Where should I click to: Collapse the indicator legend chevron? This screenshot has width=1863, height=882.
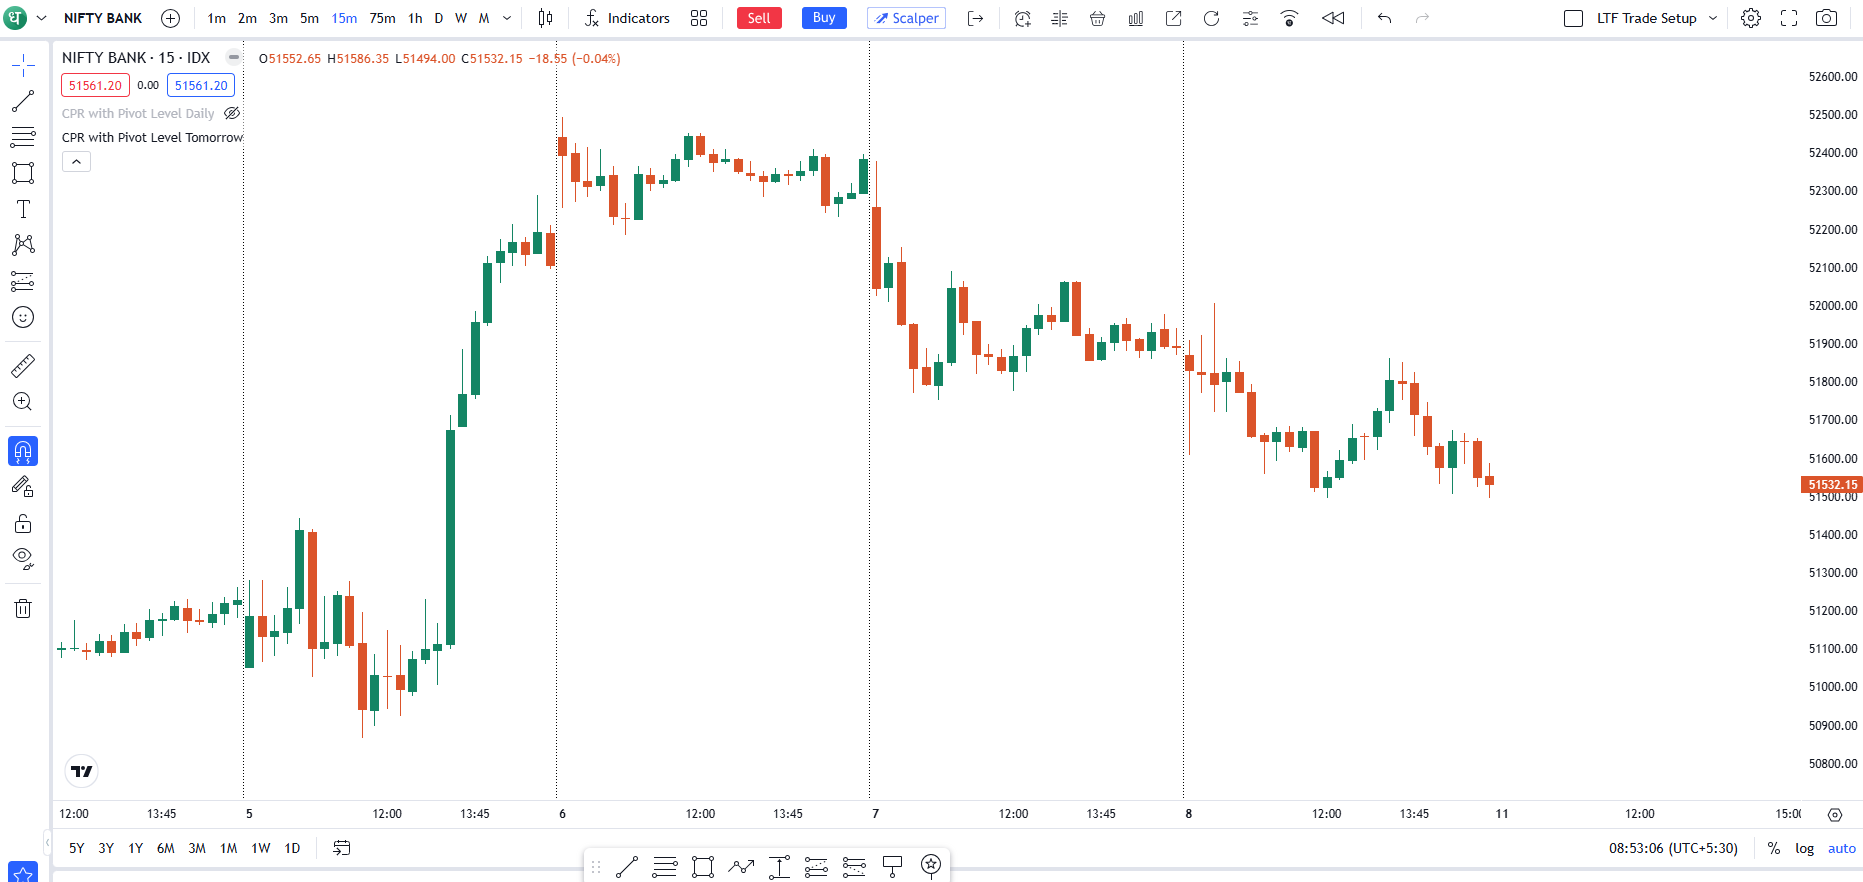(x=76, y=162)
